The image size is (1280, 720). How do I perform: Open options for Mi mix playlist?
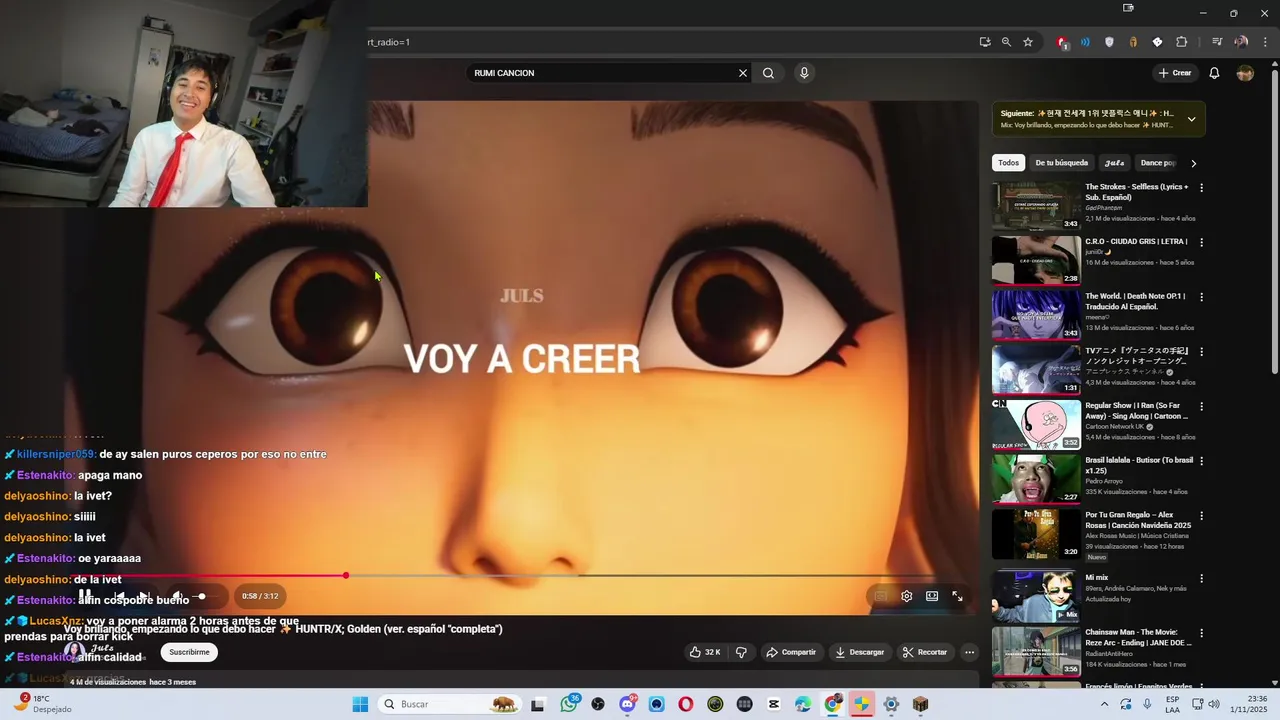pyautogui.click(x=1201, y=579)
